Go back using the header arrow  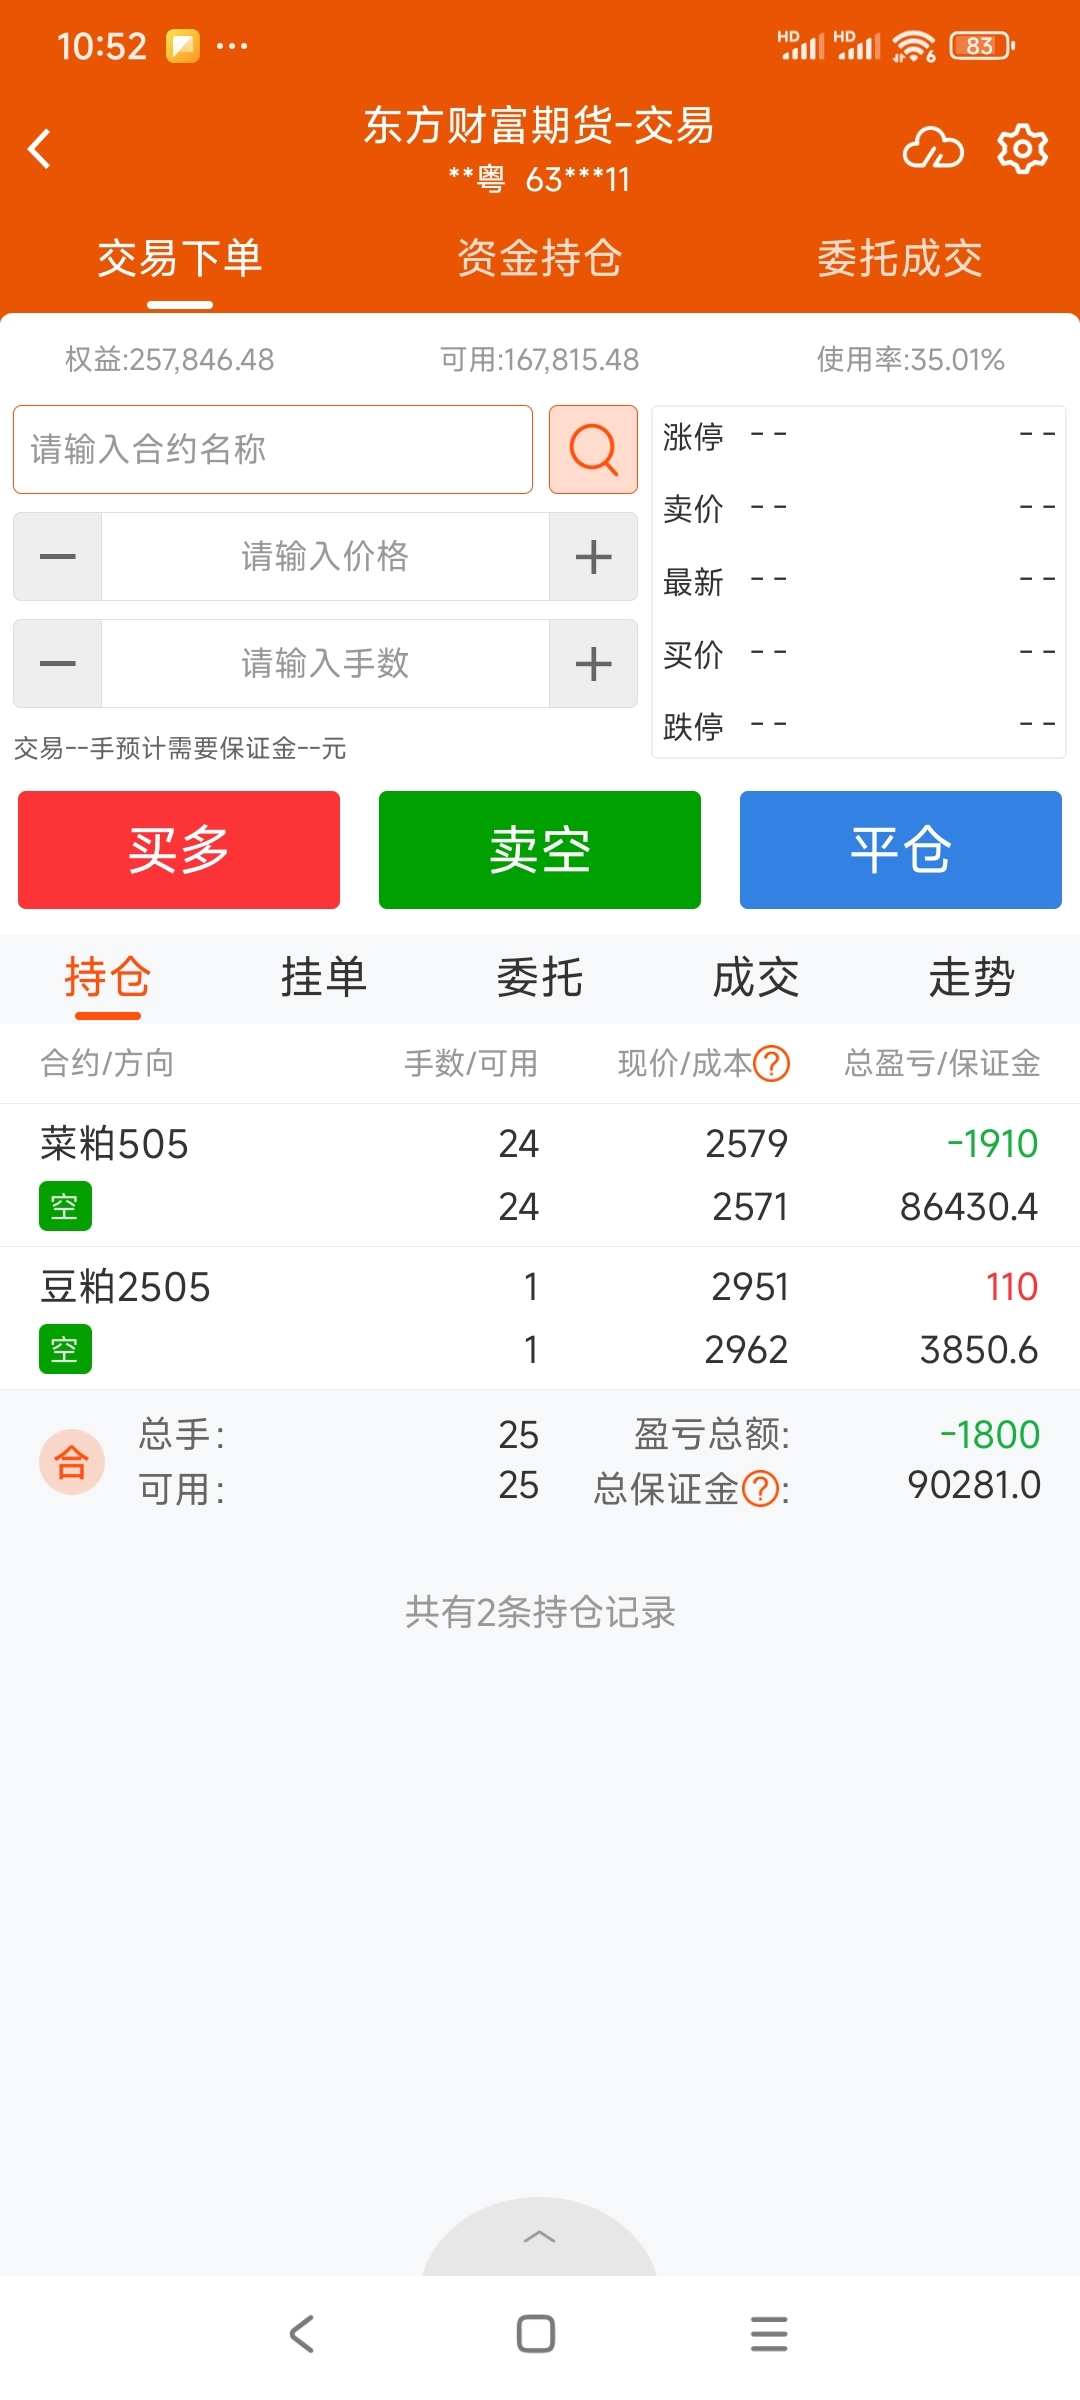click(x=39, y=149)
